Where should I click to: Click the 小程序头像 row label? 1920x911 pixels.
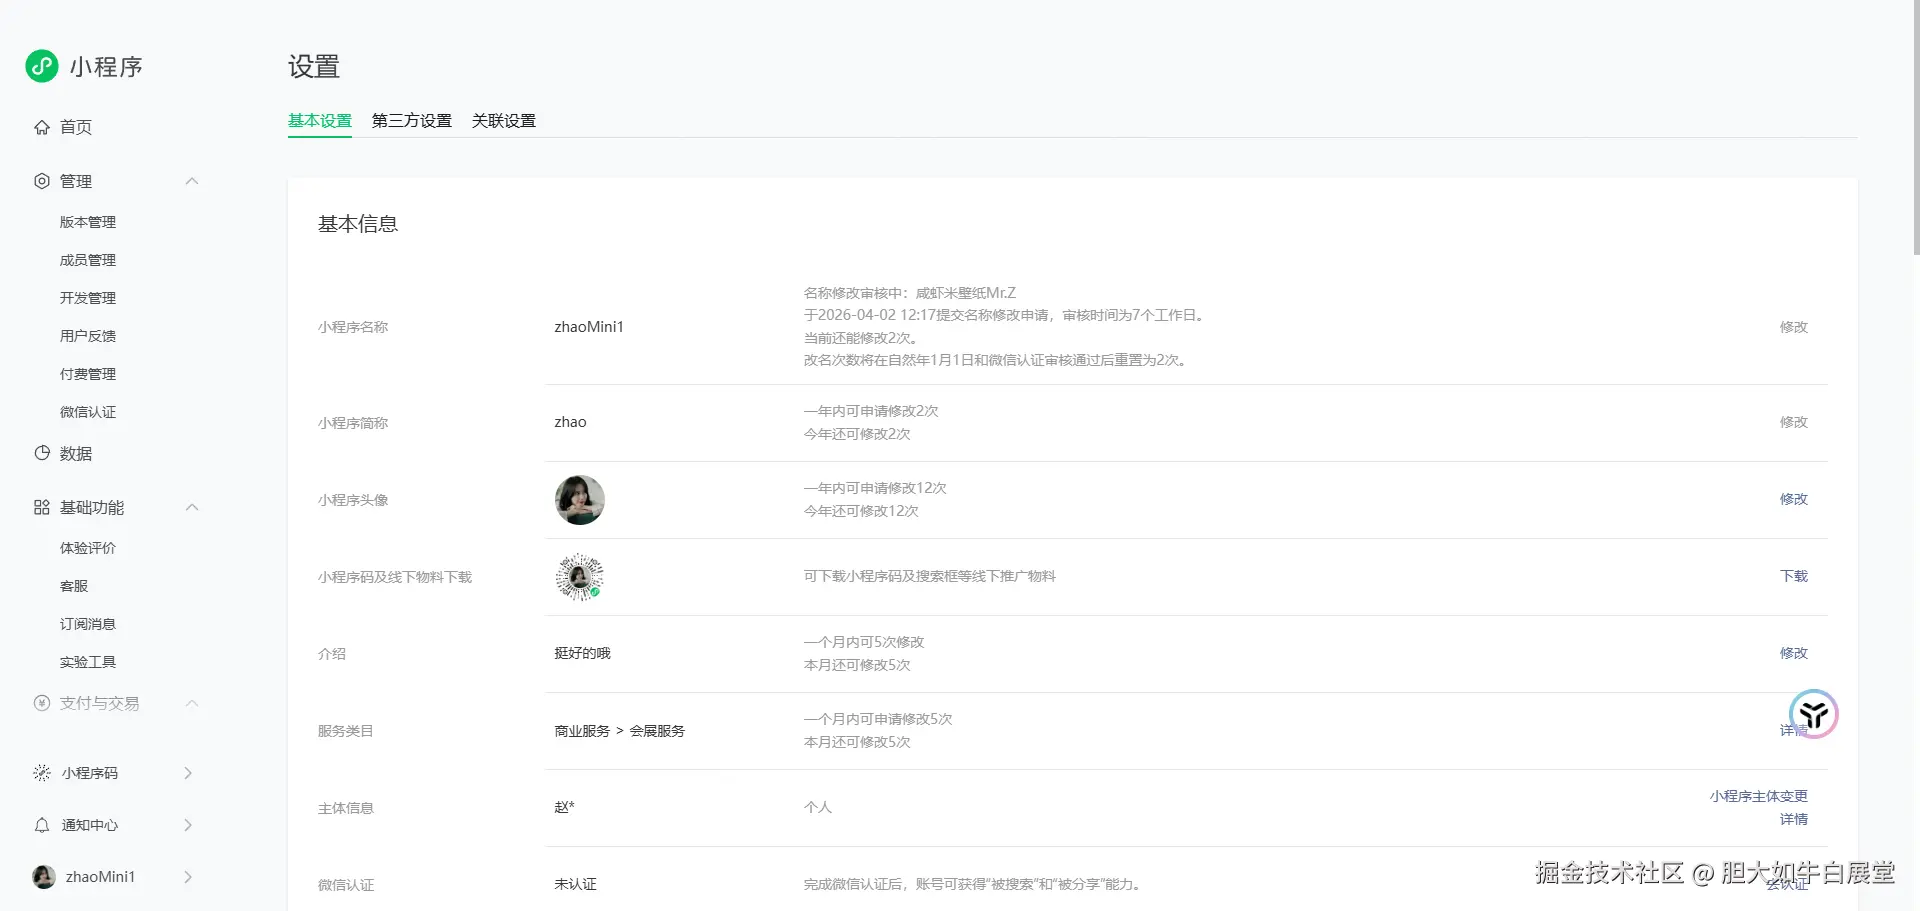click(x=353, y=500)
